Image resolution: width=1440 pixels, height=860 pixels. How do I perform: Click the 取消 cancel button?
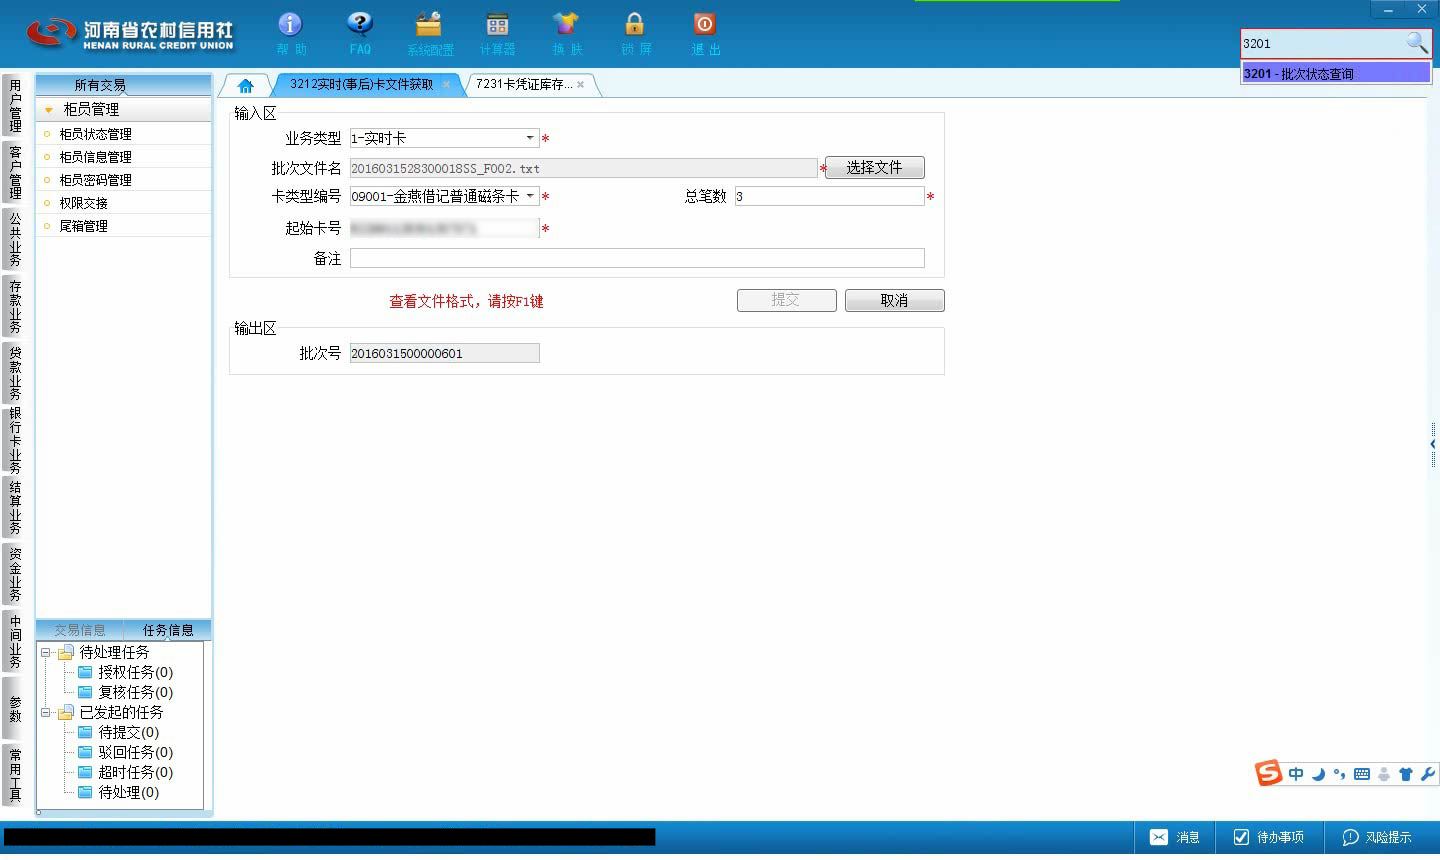tap(894, 300)
